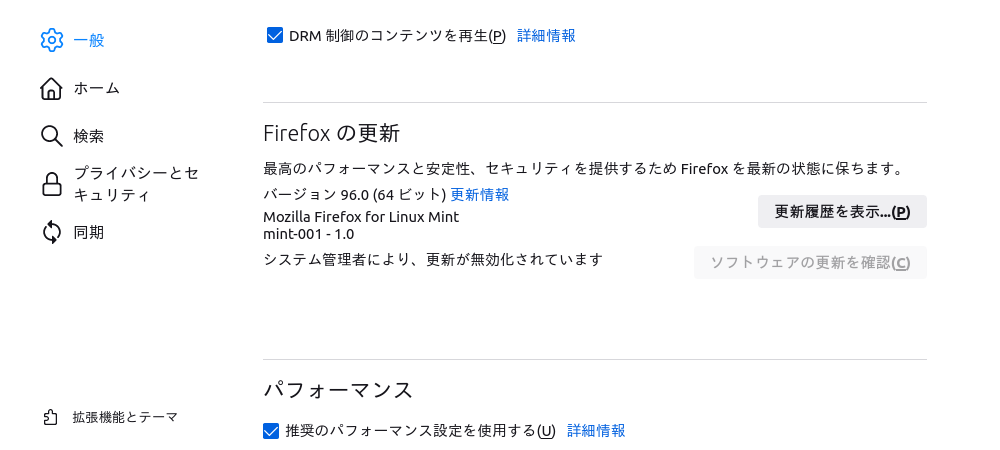Click the ソフトウェアの更新を確認 button
Viewport: 1000px width, 450px height.
810,263
